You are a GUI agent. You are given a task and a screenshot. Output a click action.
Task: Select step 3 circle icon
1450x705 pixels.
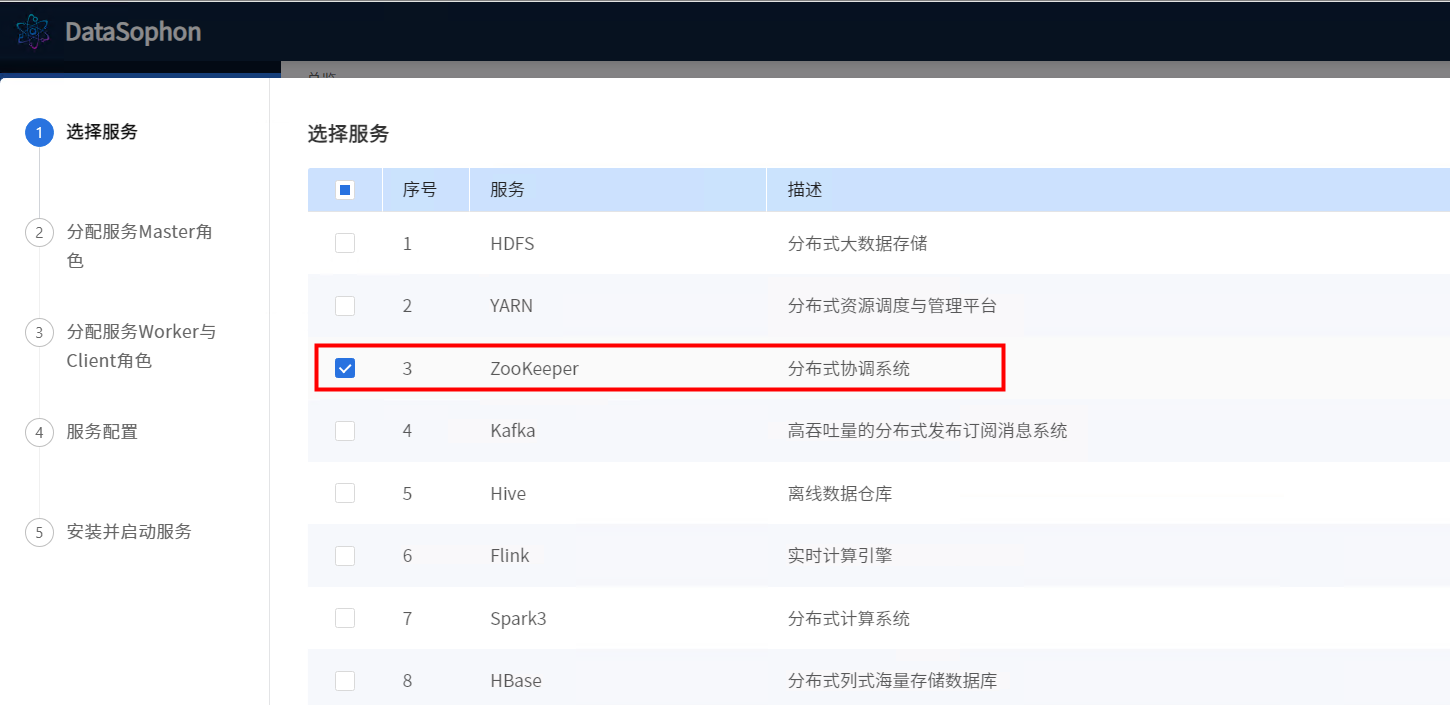pos(39,332)
